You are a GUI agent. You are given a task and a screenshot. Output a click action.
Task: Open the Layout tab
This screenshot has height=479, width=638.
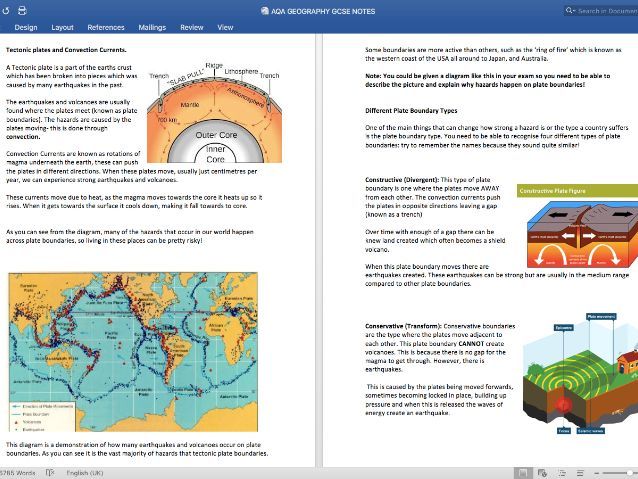62,27
